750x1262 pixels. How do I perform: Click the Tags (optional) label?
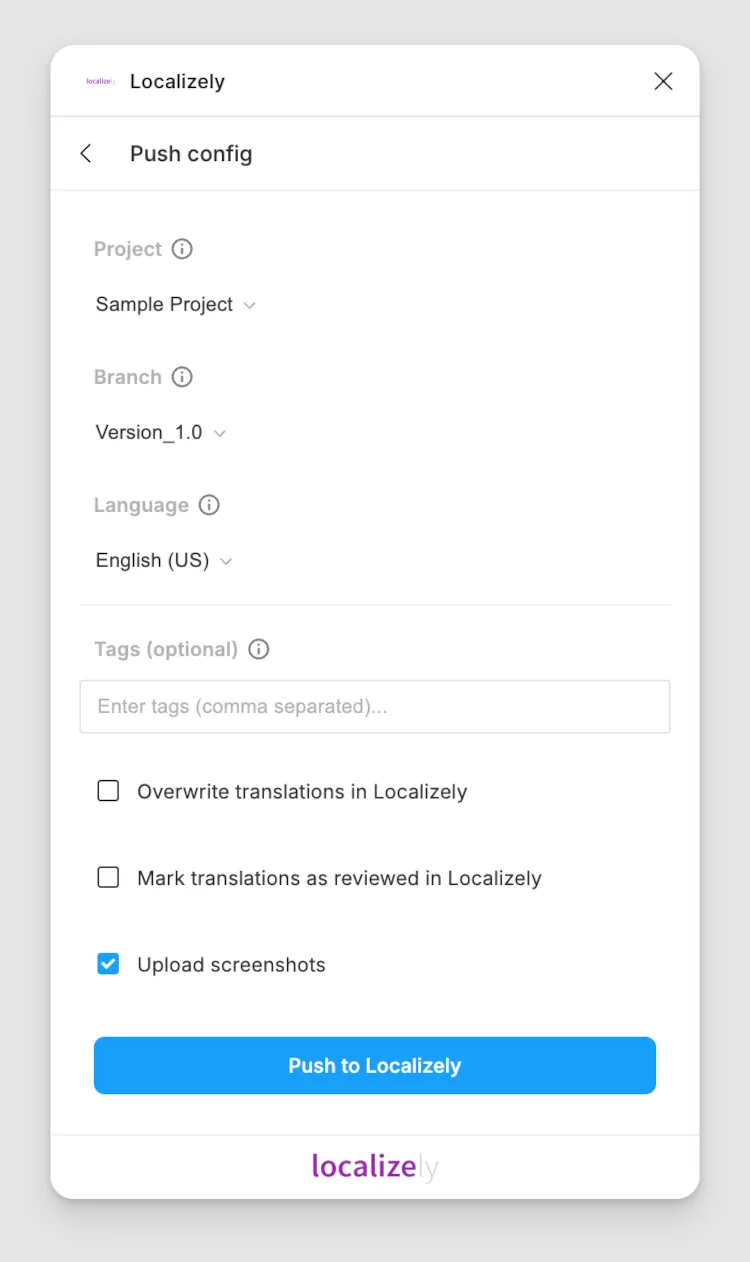click(166, 649)
